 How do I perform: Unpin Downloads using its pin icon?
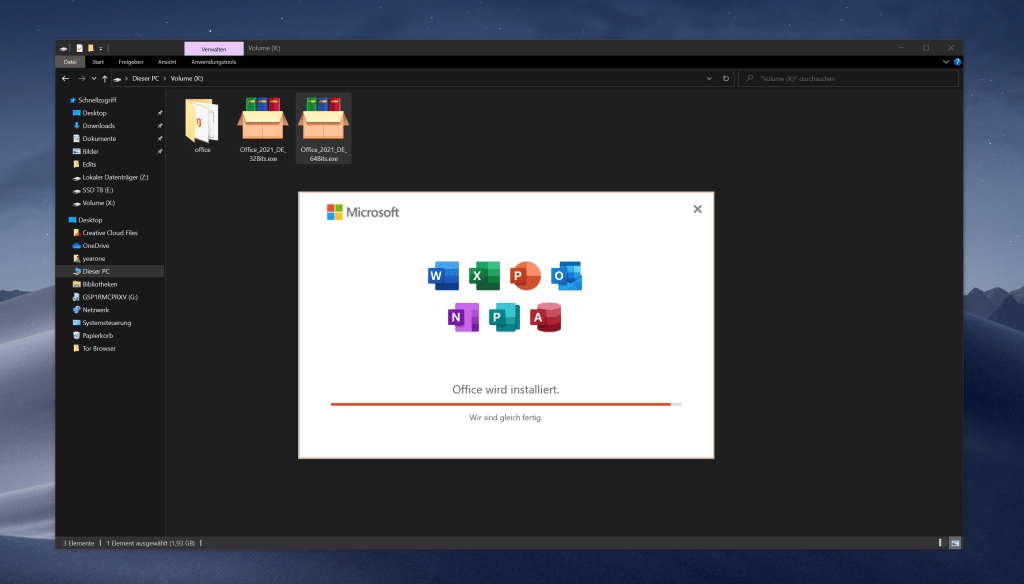point(160,125)
